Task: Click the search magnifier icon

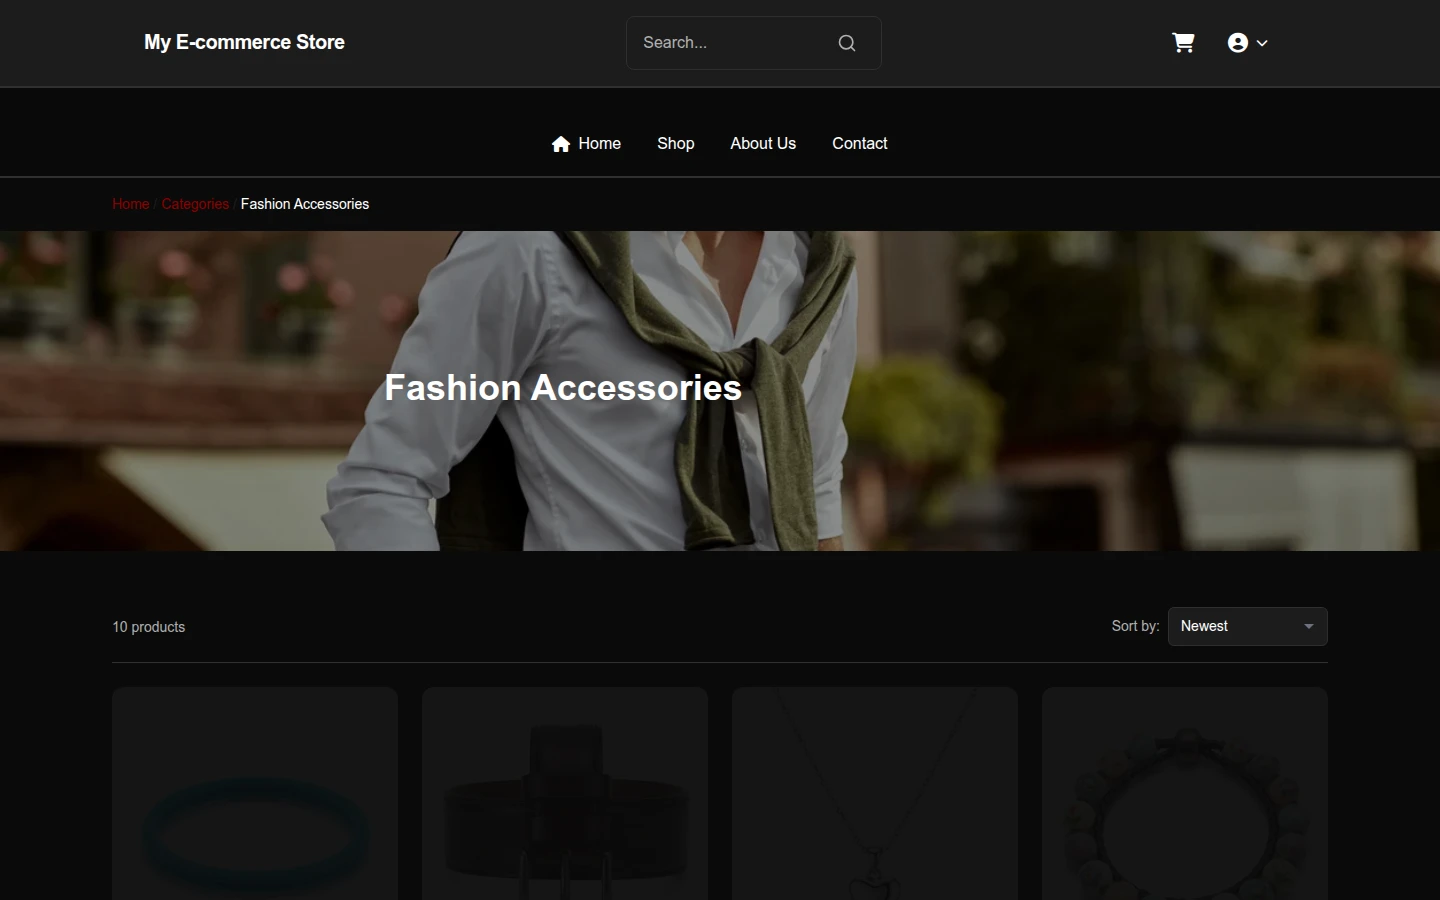Action: pyautogui.click(x=847, y=43)
